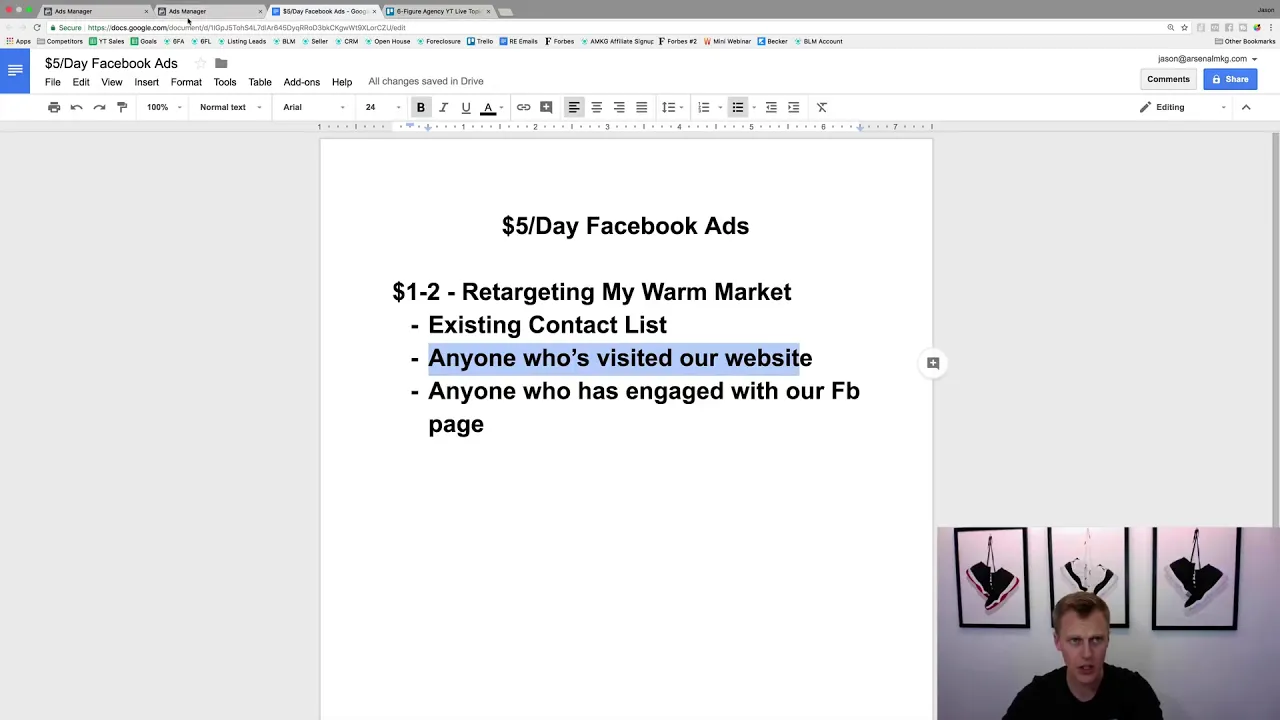Set left text alignment
The image size is (1280, 720).
coord(574,107)
